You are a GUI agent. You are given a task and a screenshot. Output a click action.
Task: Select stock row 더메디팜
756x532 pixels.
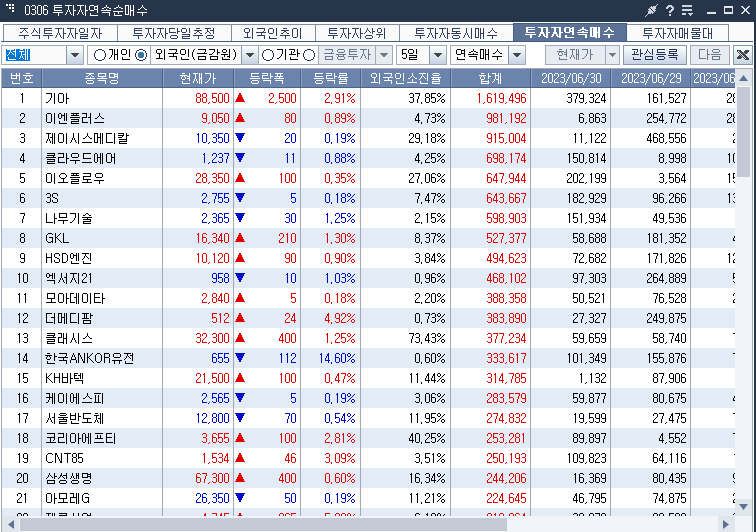tap(368, 318)
